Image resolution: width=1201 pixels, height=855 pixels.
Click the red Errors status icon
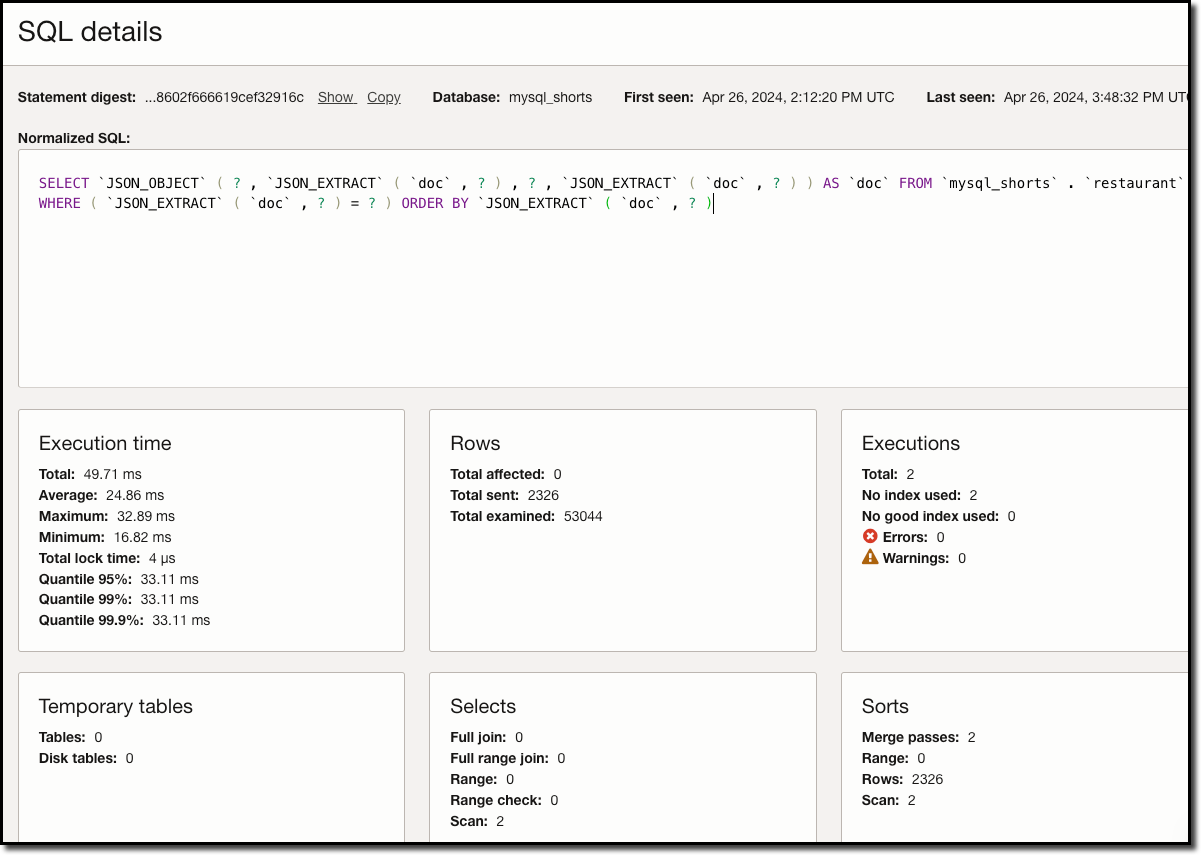(x=872, y=537)
